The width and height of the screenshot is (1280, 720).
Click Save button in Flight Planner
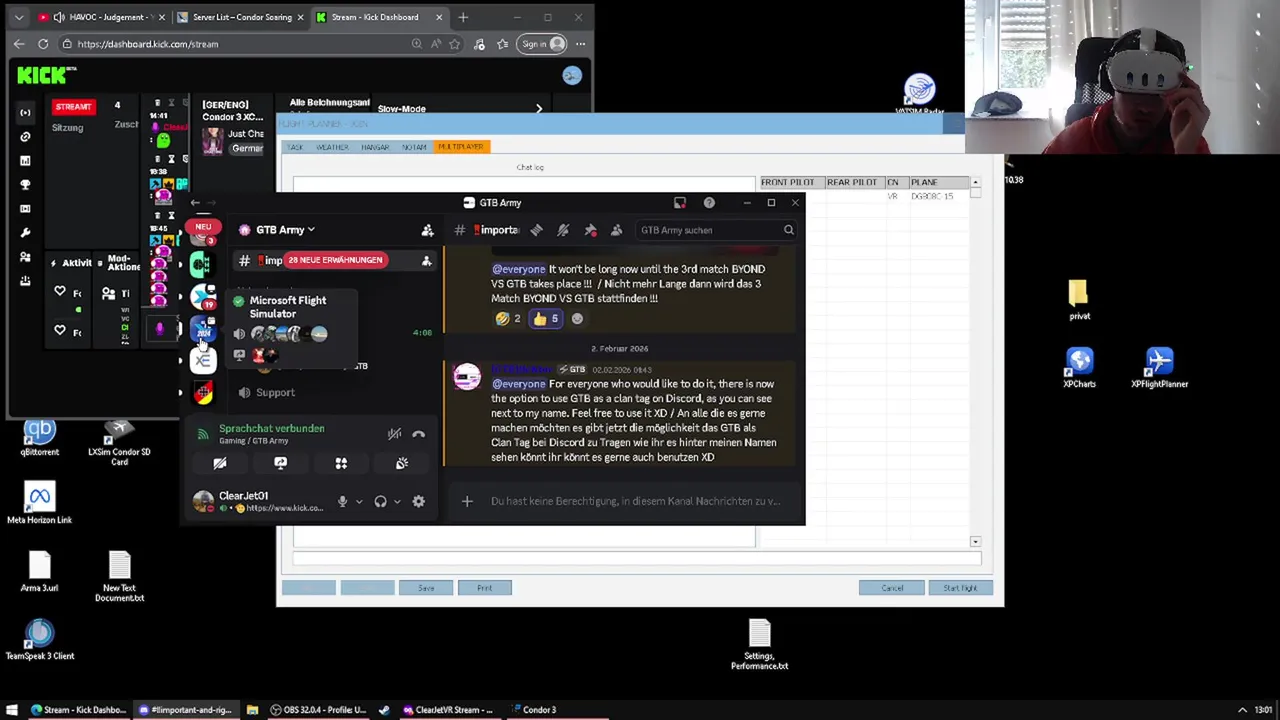click(x=426, y=588)
